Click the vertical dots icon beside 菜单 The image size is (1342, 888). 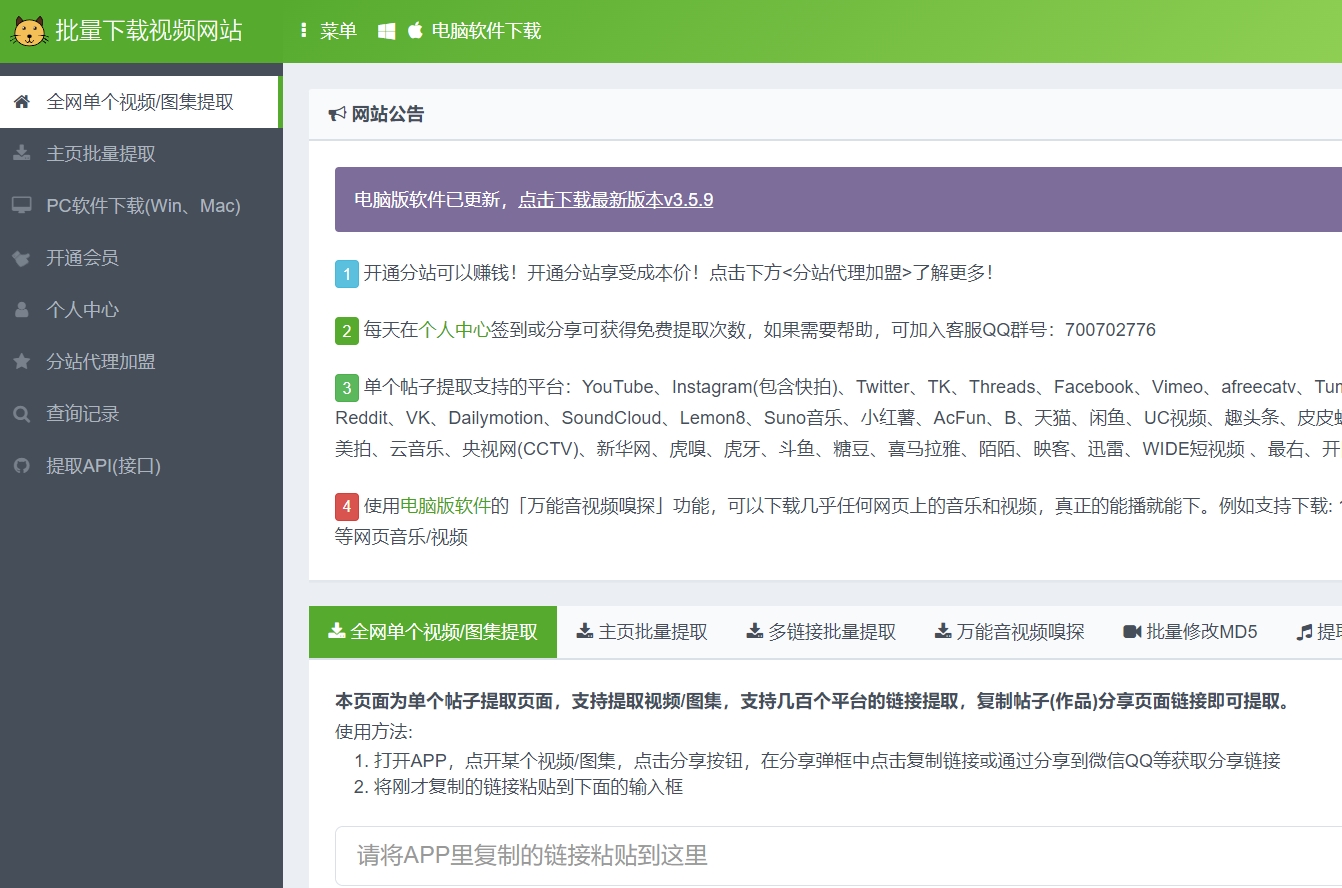304,31
